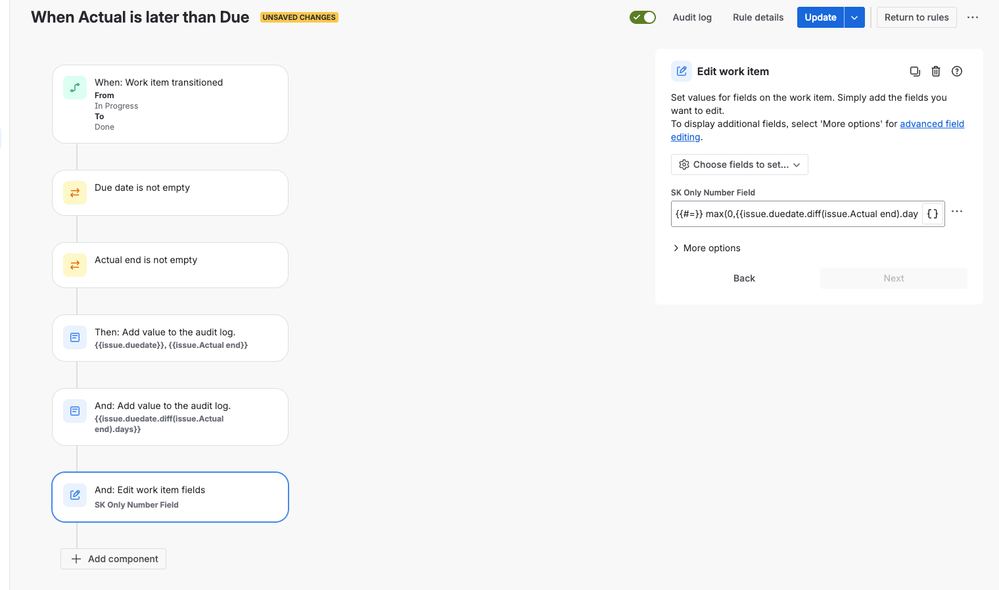This screenshot has height=590, width=999.
Task: Follow the advanced field editing link
Action: tap(931, 125)
